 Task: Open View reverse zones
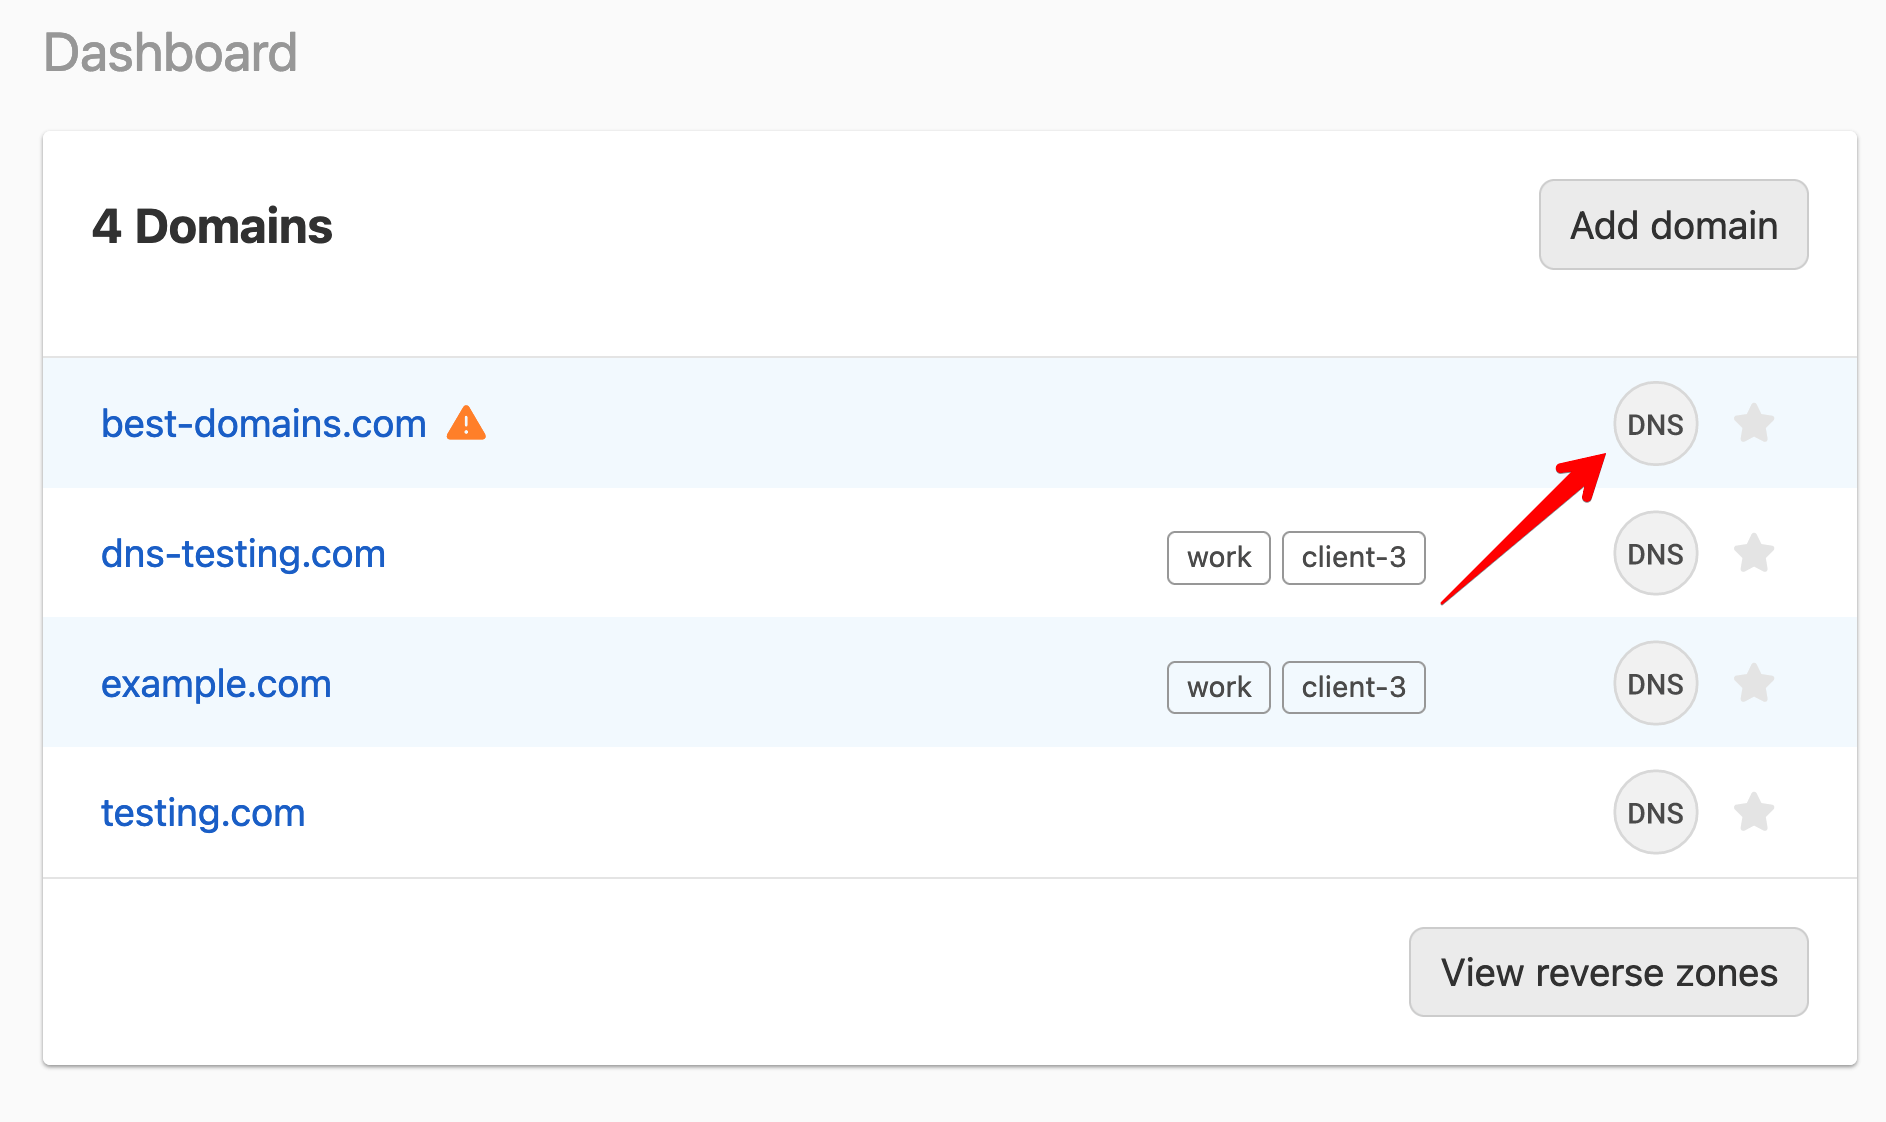point(1608,972)
